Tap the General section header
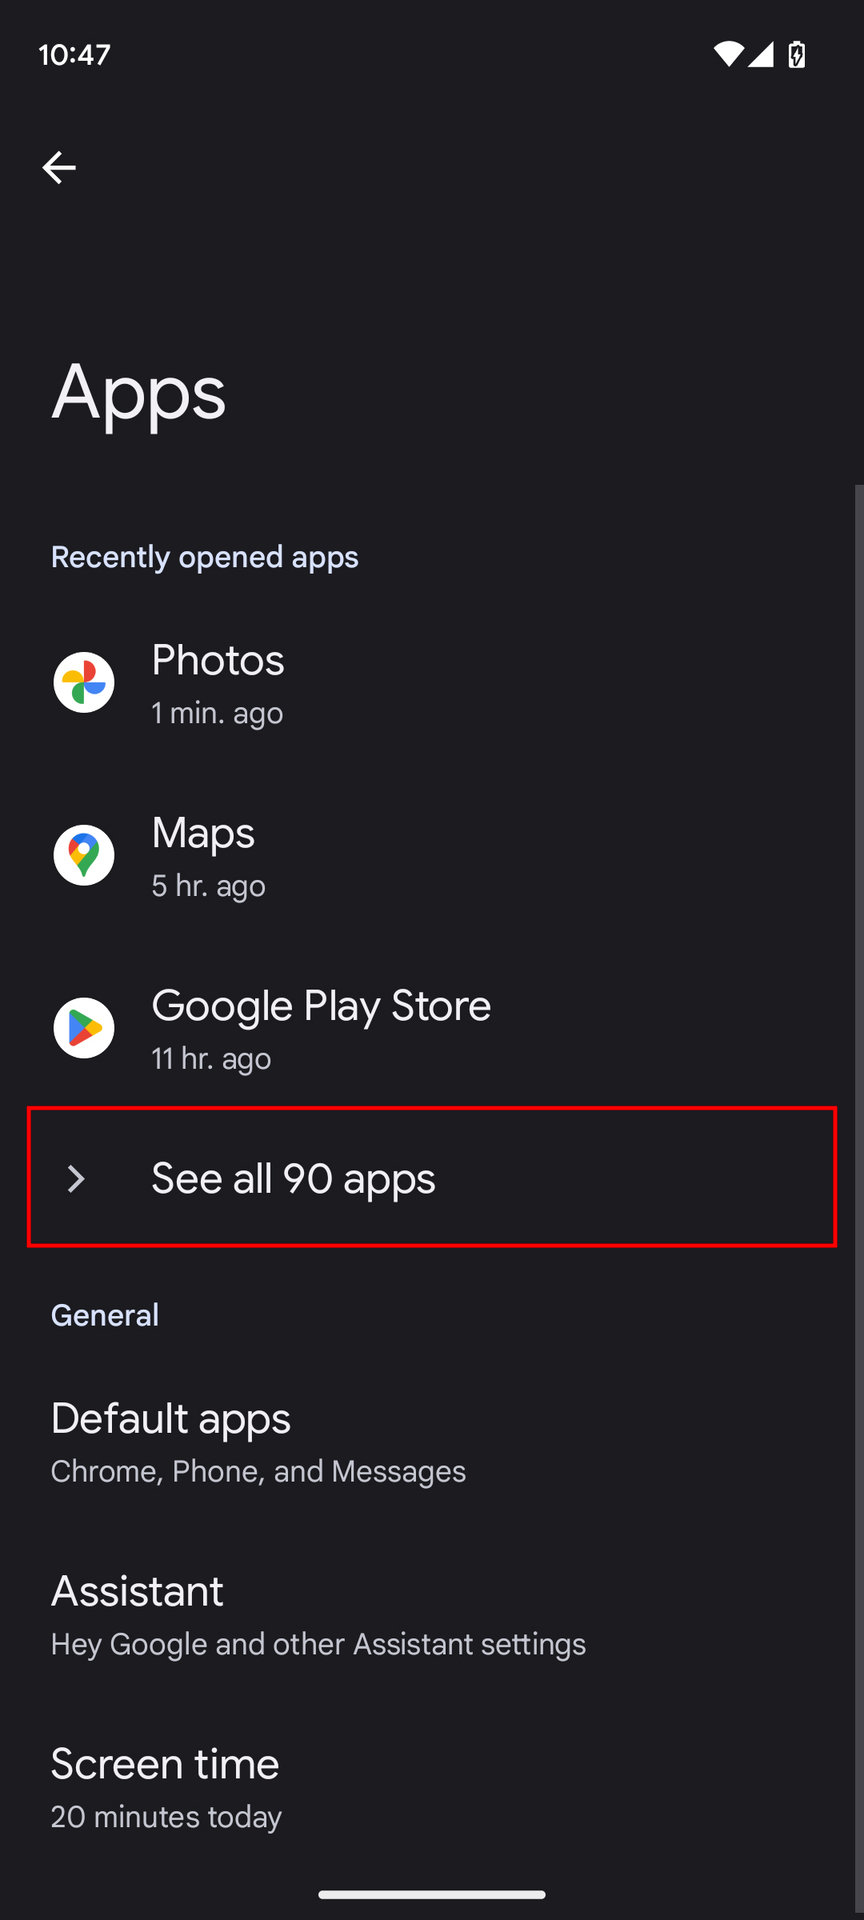Screen dimensions: 864x1920 105,1315
